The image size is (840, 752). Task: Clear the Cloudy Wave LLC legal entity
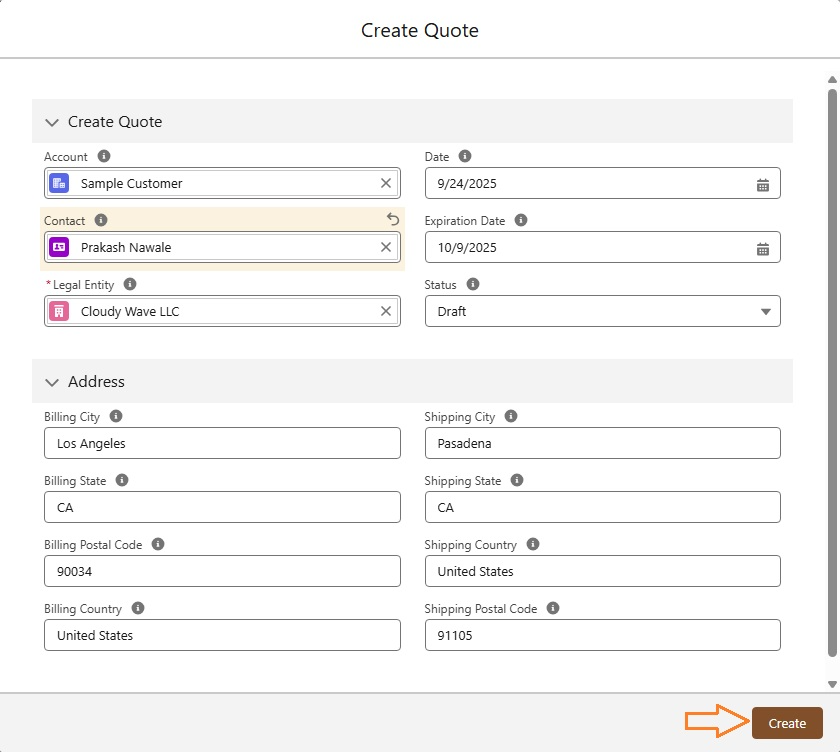(x=386, y=311)
